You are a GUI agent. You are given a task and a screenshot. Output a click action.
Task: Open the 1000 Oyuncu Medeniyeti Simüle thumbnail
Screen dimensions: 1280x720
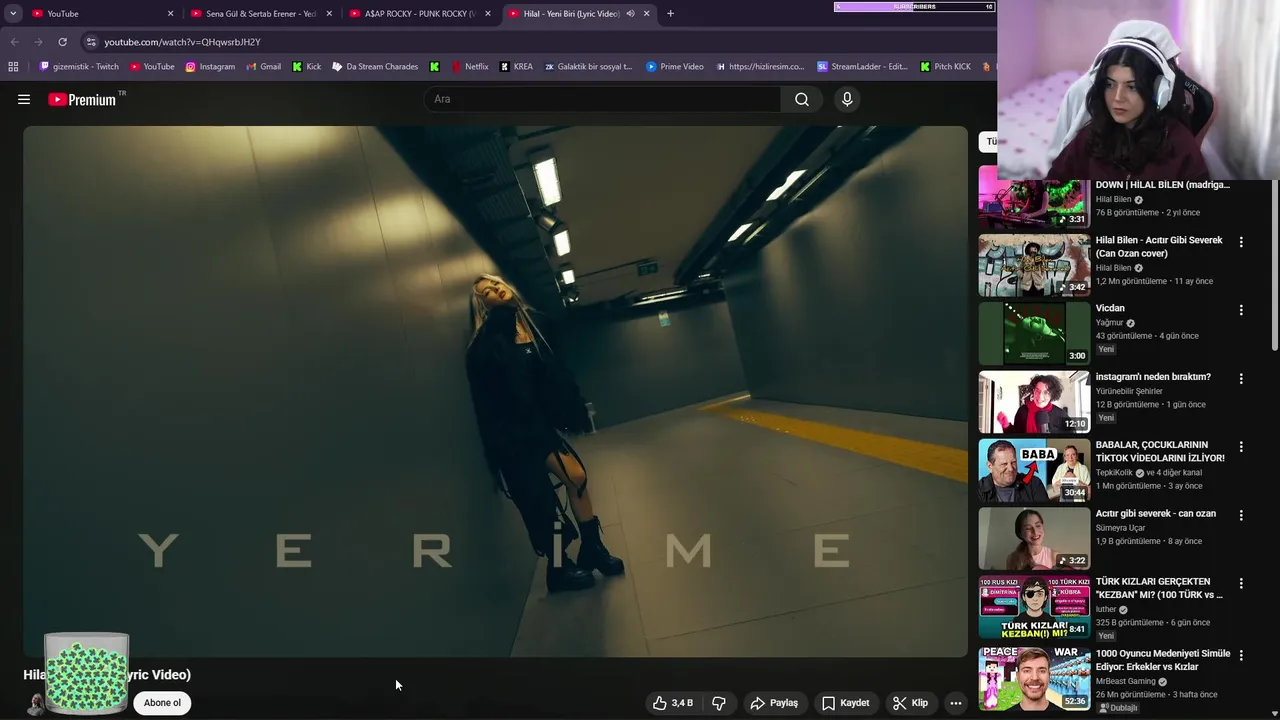[1034, 678]
